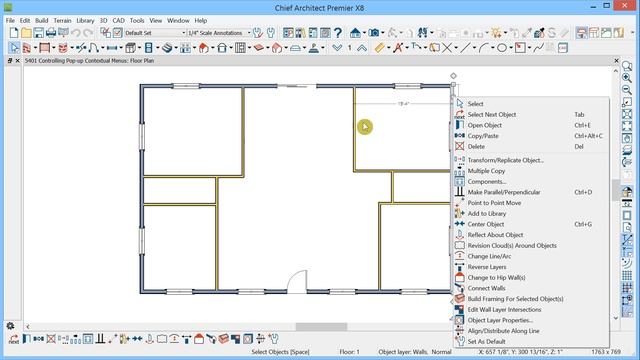Activate the Select Objects arrow tool
This screenshot has width=640, height=360.
(x=14, y=48)
